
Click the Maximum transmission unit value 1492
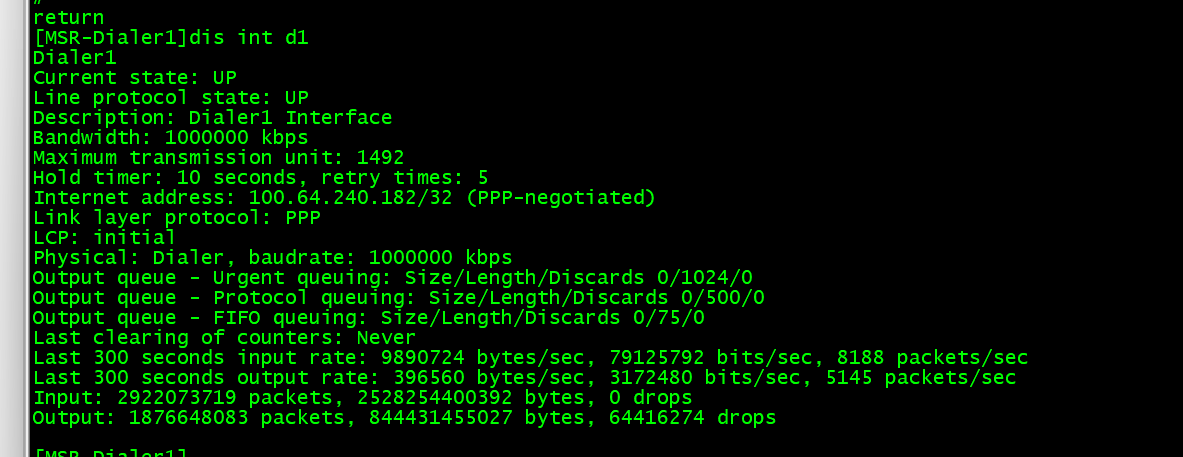coord(379,157)
